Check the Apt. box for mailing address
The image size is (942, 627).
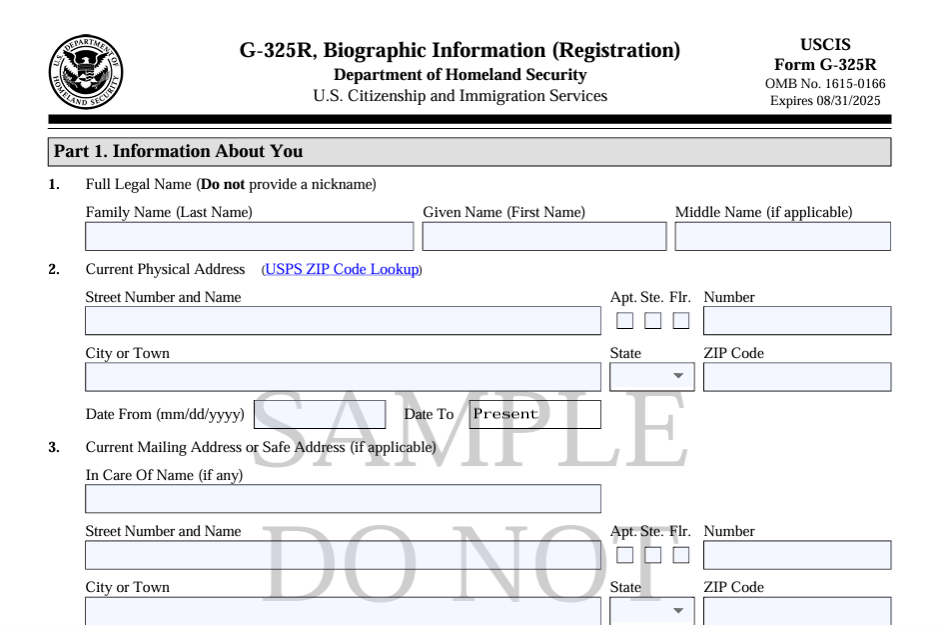625,555
